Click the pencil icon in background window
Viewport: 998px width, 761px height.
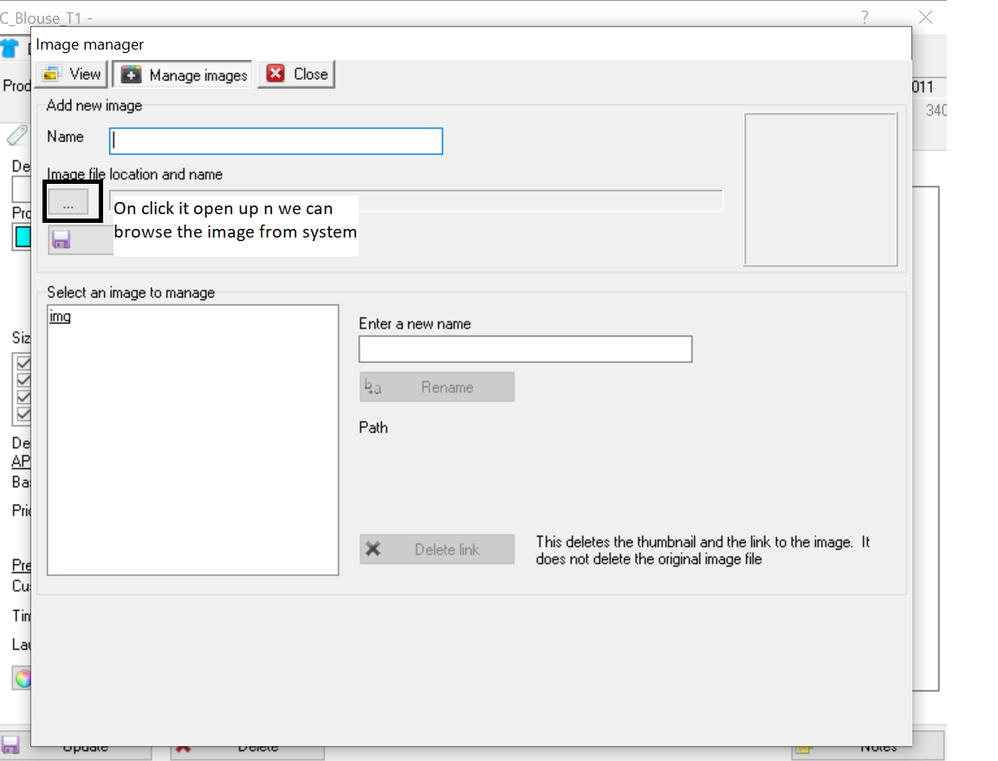click(x=17, y=134)
